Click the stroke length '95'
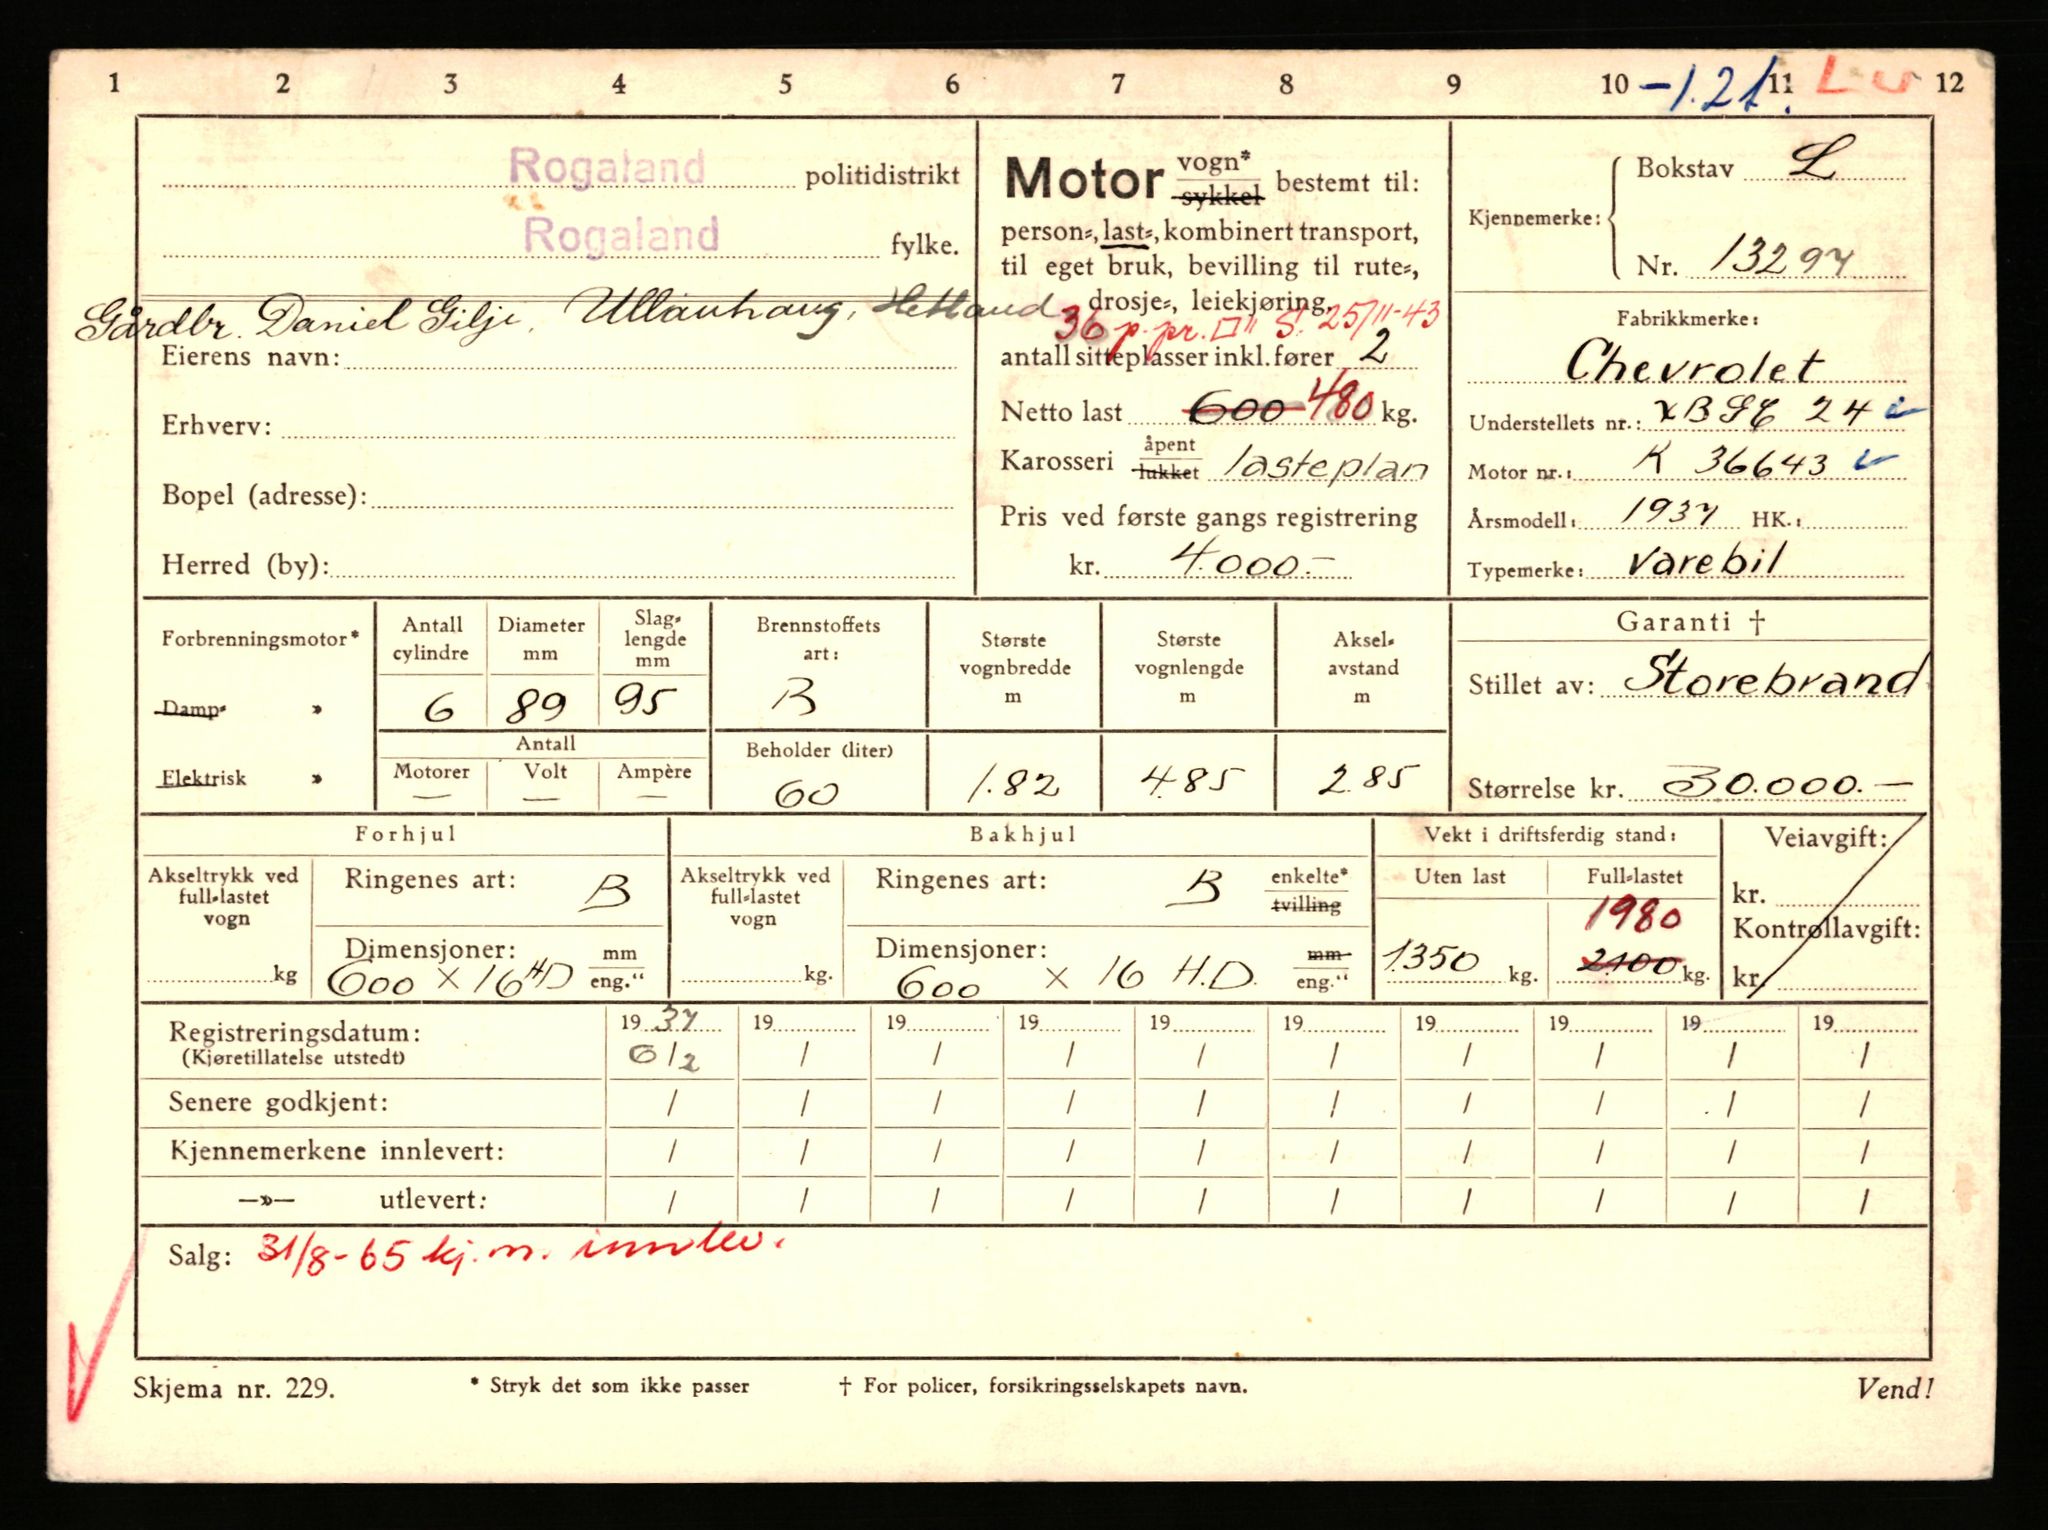 tap(645, 699)
